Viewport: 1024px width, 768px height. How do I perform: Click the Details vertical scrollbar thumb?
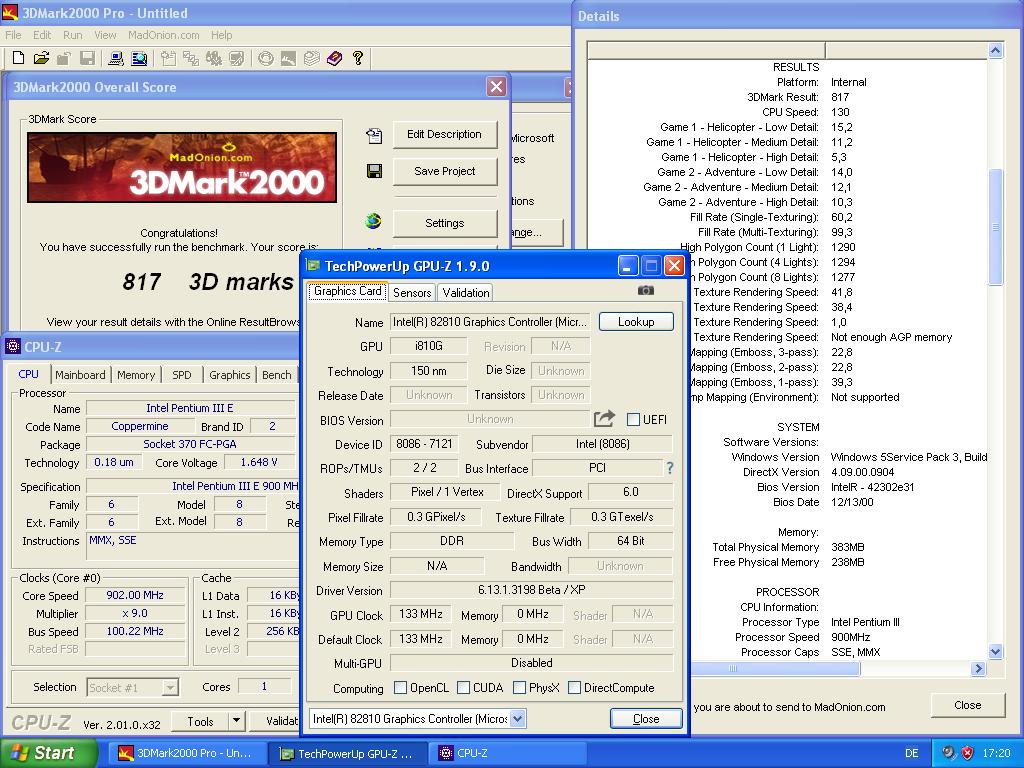point(995,227)
